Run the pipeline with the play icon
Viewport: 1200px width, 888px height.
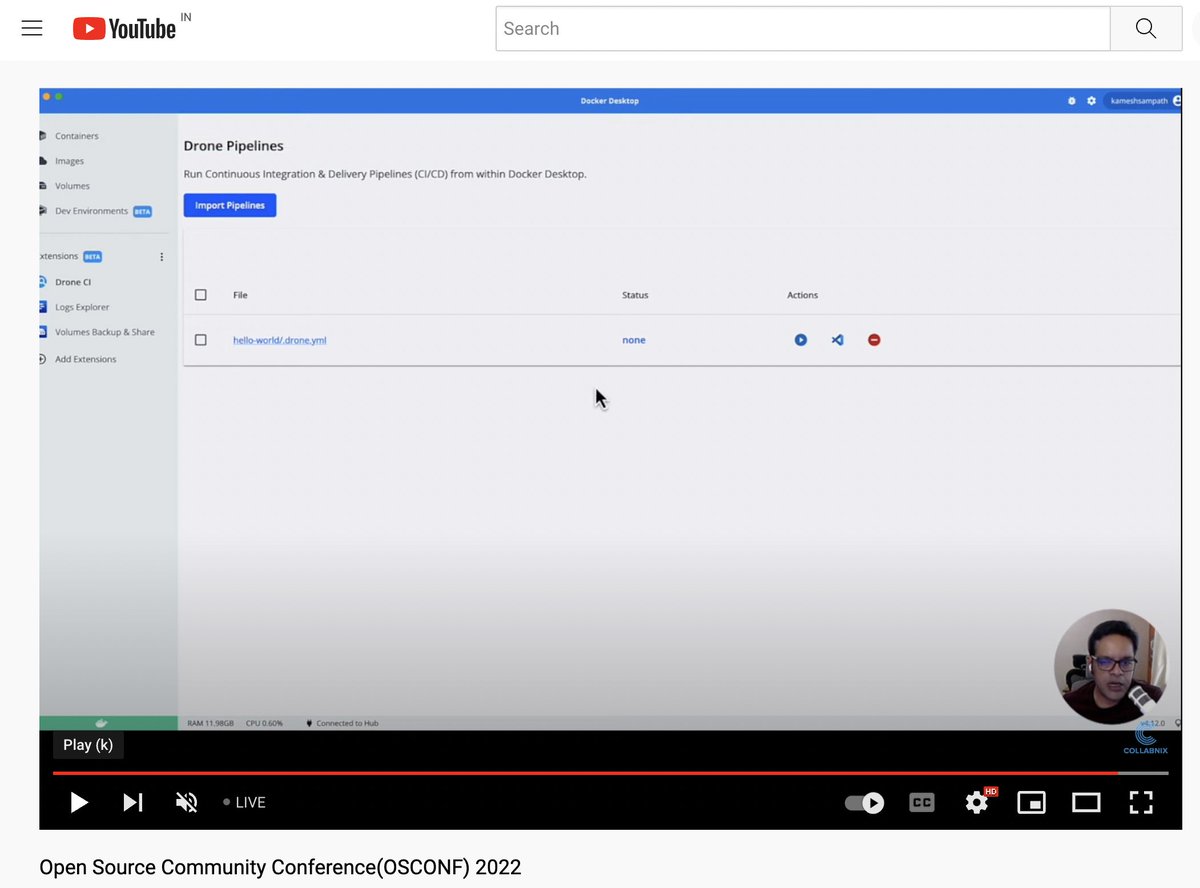(801, 340)
